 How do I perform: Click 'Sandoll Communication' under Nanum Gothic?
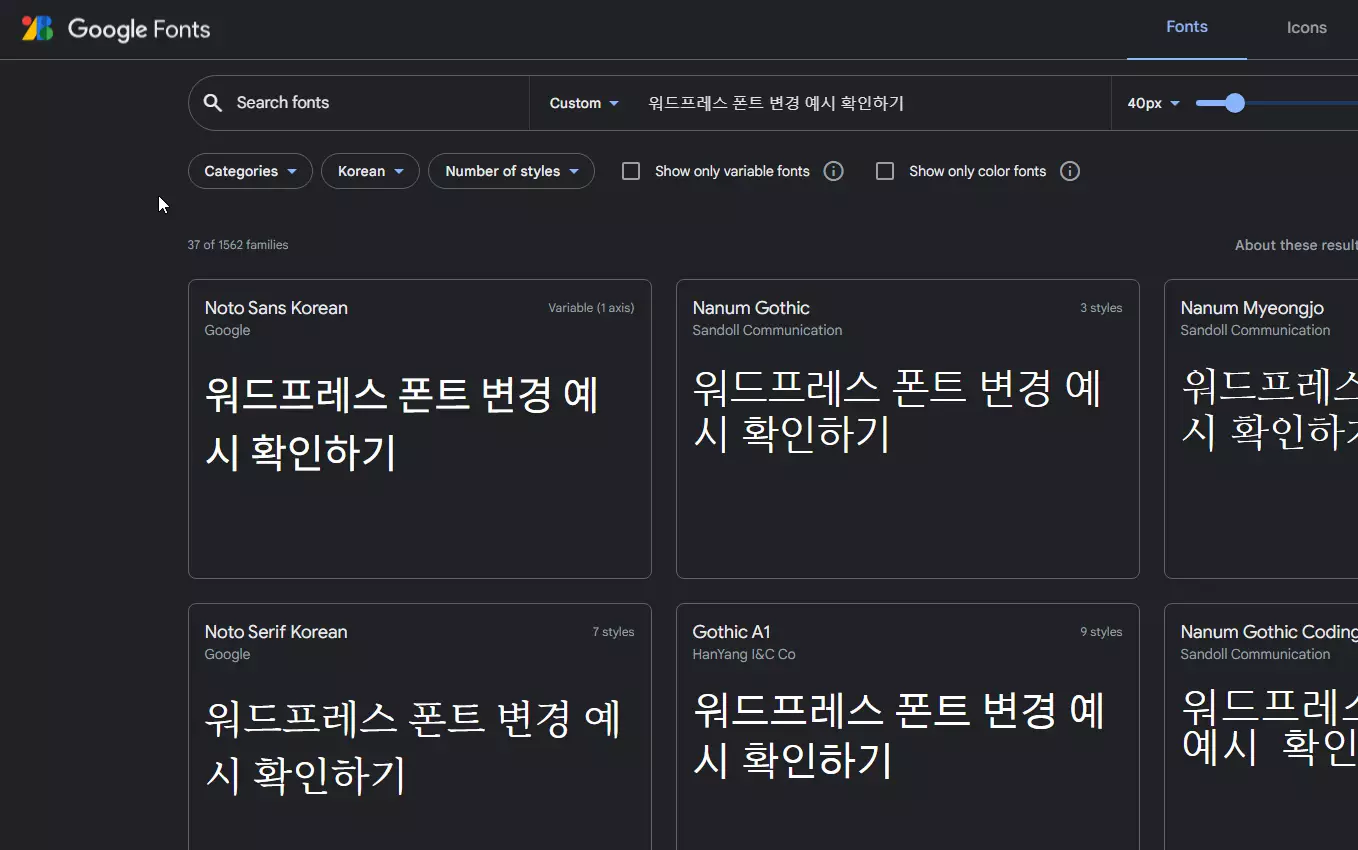[x=767, y=330]
